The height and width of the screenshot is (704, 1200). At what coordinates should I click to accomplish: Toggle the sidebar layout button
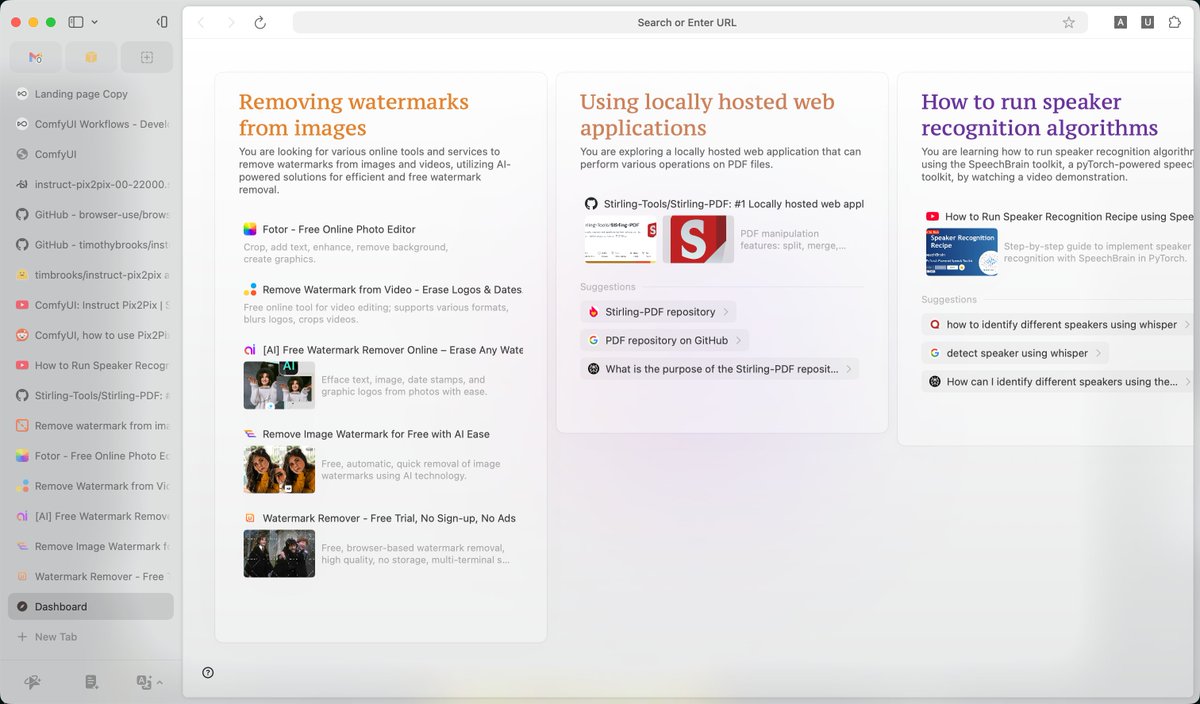76,22
